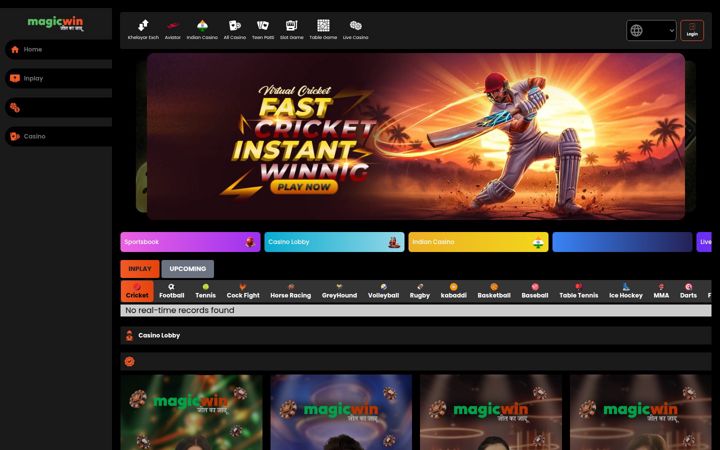Select the GreyHound sport tab
The image size is (720, 450).
pos(339,291)
